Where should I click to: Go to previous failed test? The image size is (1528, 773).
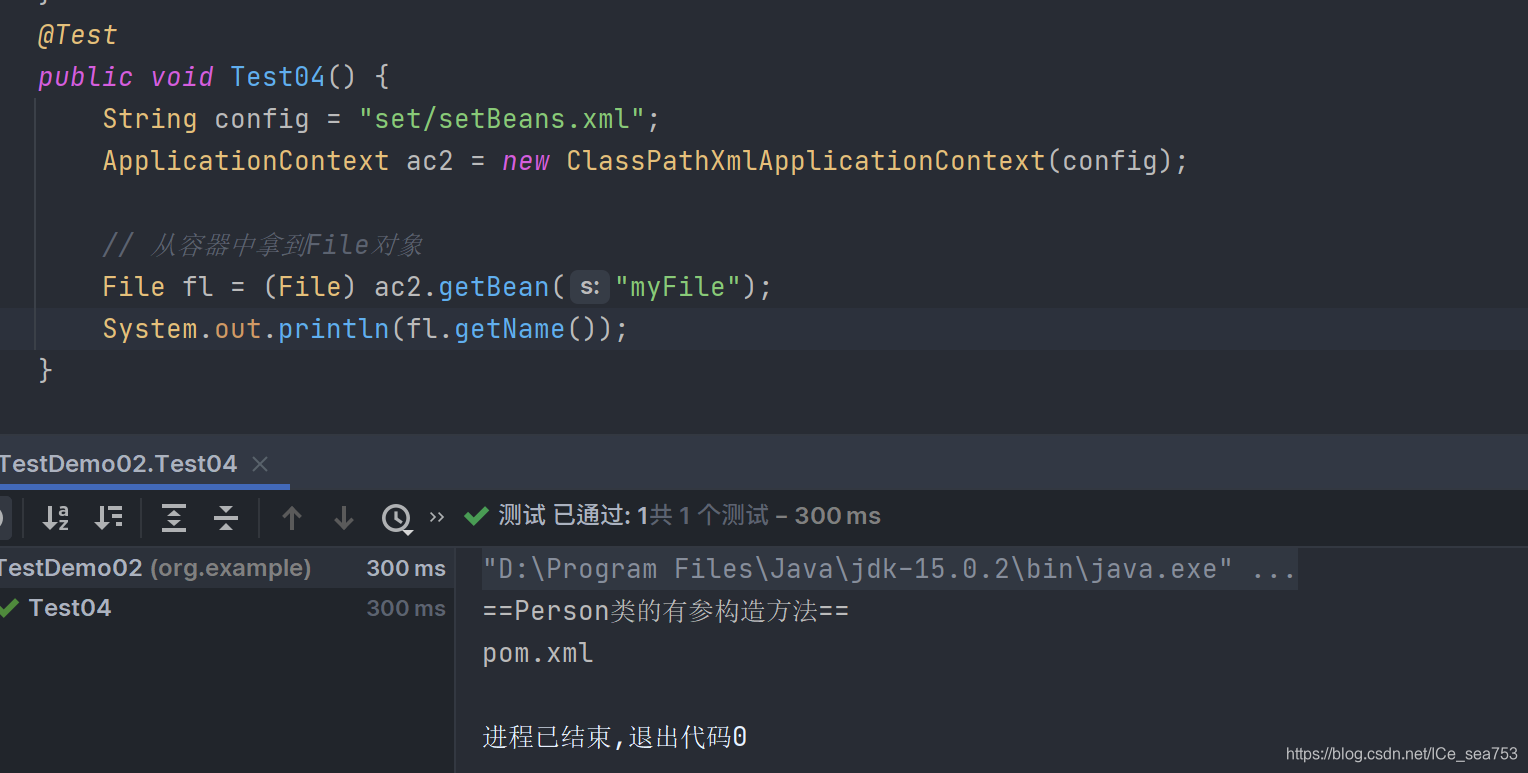(x=292, y=517)
